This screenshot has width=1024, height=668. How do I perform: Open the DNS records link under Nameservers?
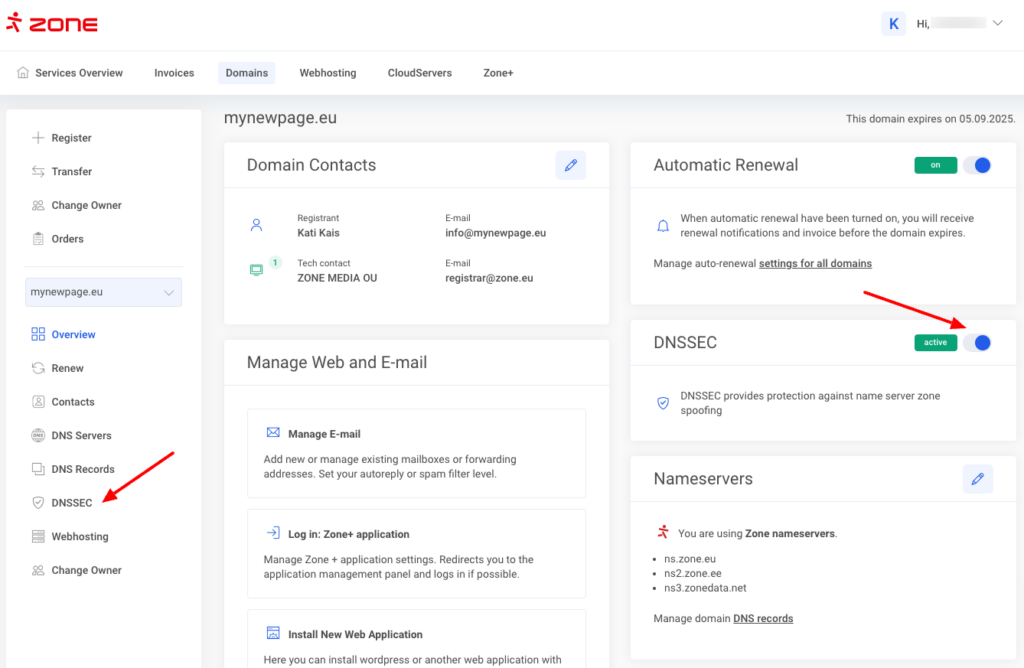click(763, 619)
